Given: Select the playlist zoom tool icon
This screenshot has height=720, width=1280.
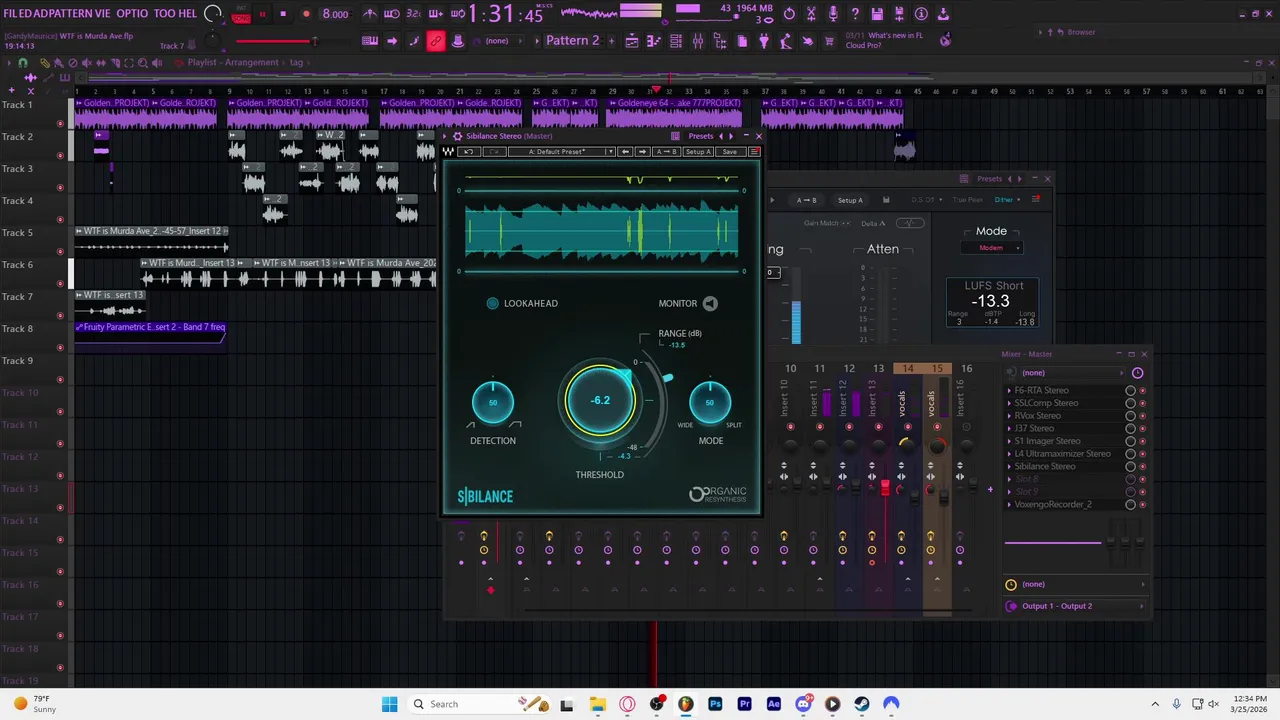Looking at the screenshot, I should (143, 62).
